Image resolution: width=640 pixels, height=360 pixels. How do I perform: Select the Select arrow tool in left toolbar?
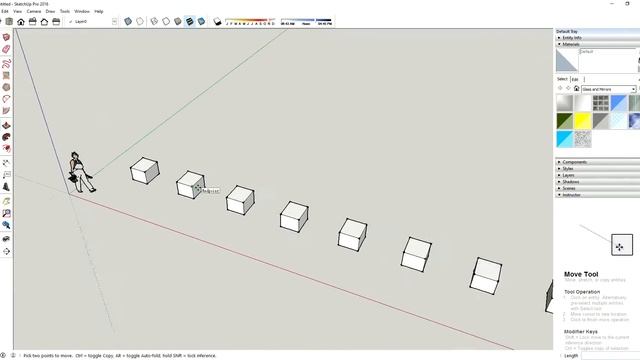[x=6, y=38]
